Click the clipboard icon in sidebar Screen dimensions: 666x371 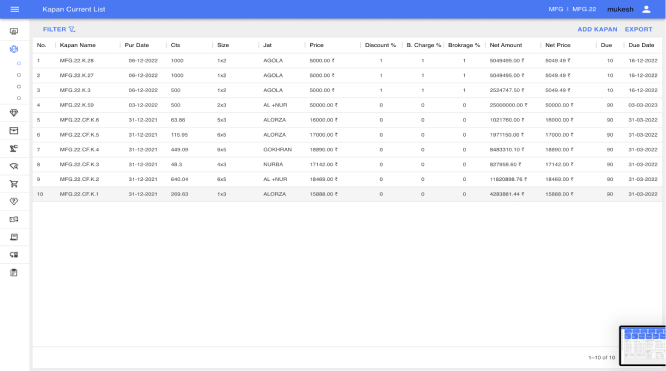14,273
